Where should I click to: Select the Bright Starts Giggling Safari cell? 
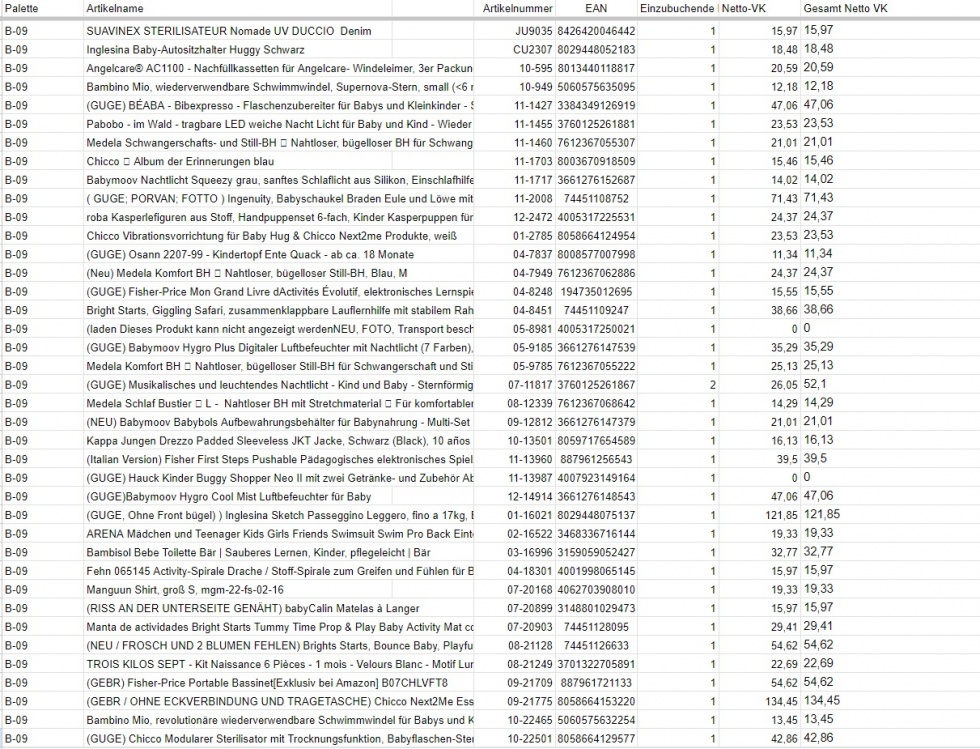[x=279, y=310]
